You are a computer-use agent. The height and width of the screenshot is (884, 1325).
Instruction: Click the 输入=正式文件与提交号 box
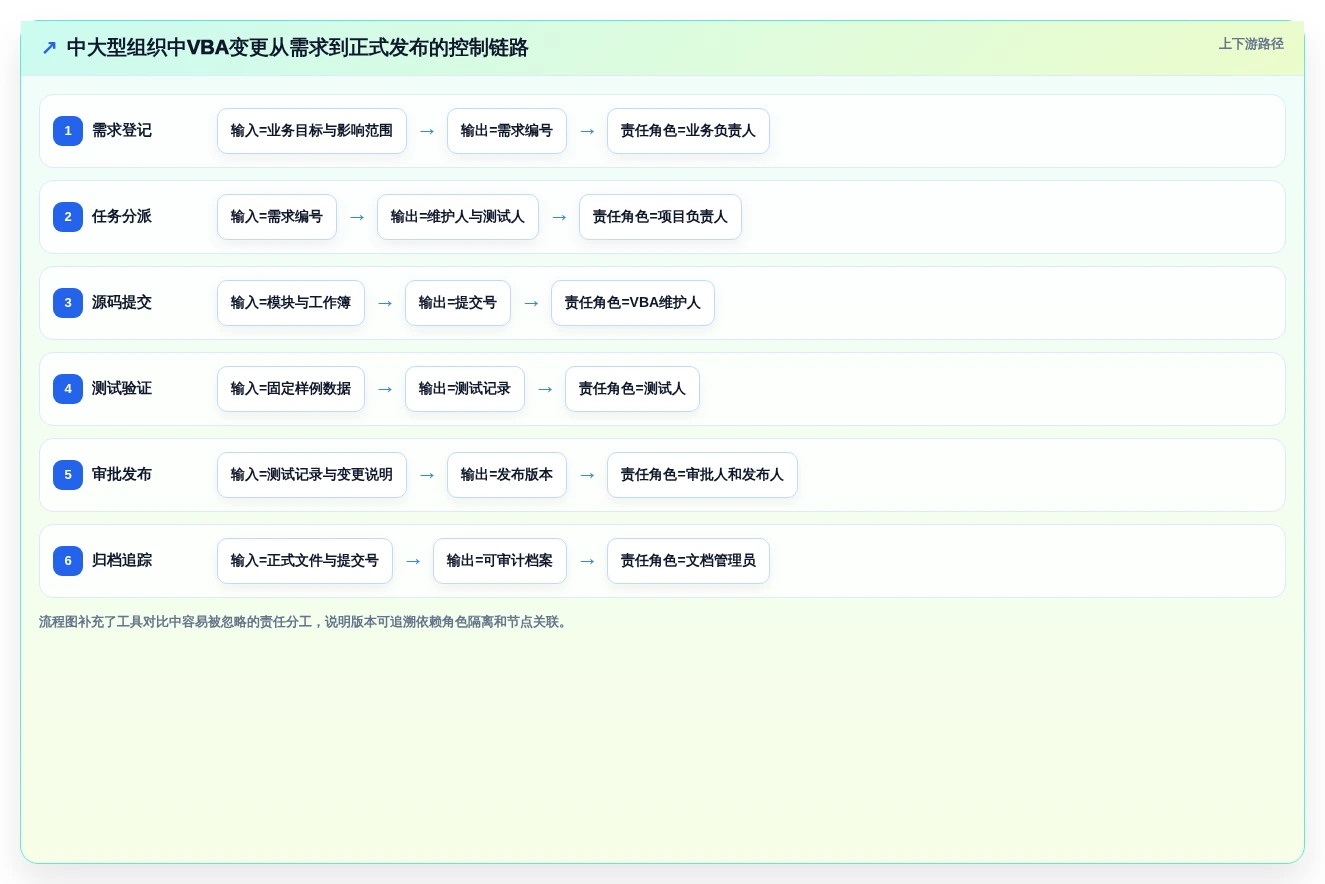pos(305,561)
